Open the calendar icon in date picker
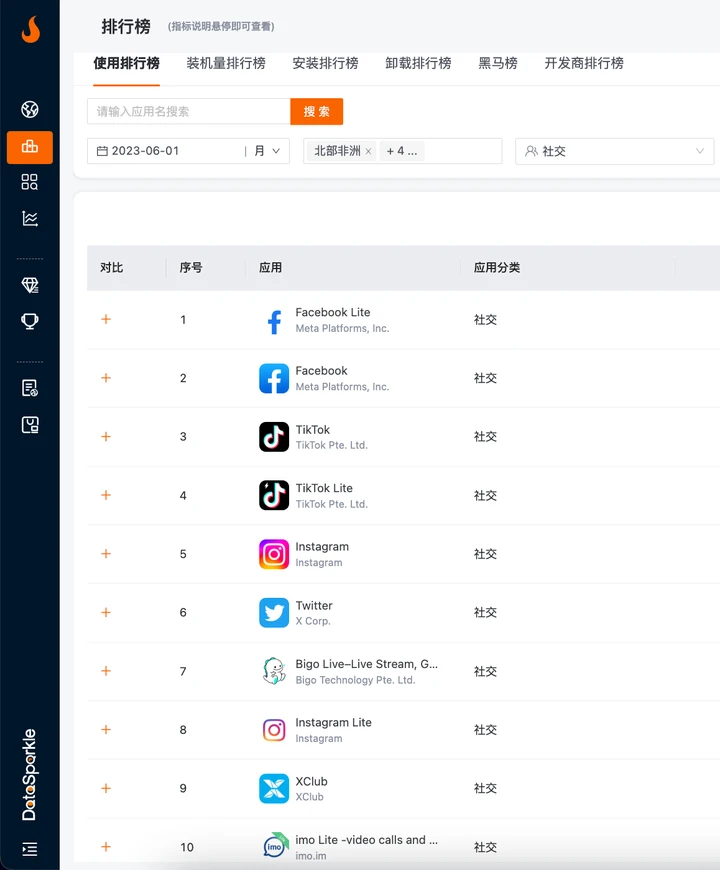720x870 pixels. [102, 151]
